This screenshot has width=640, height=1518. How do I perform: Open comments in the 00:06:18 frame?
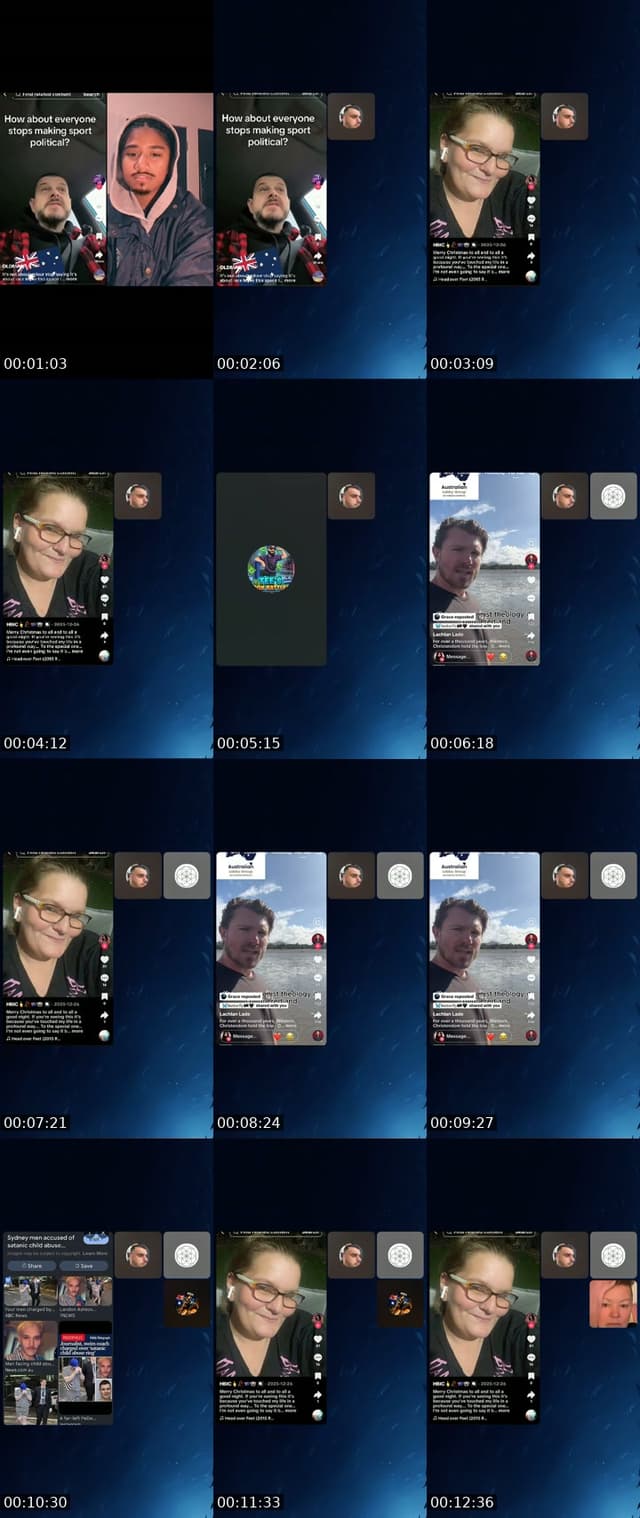tap(531, 598)
